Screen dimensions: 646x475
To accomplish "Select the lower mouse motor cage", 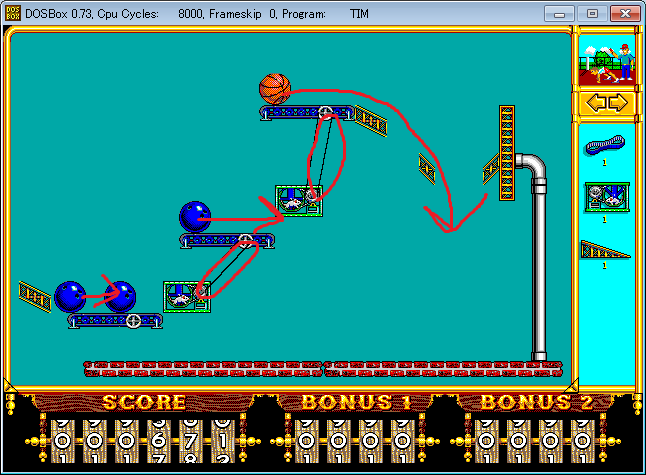I will [187, 297].
